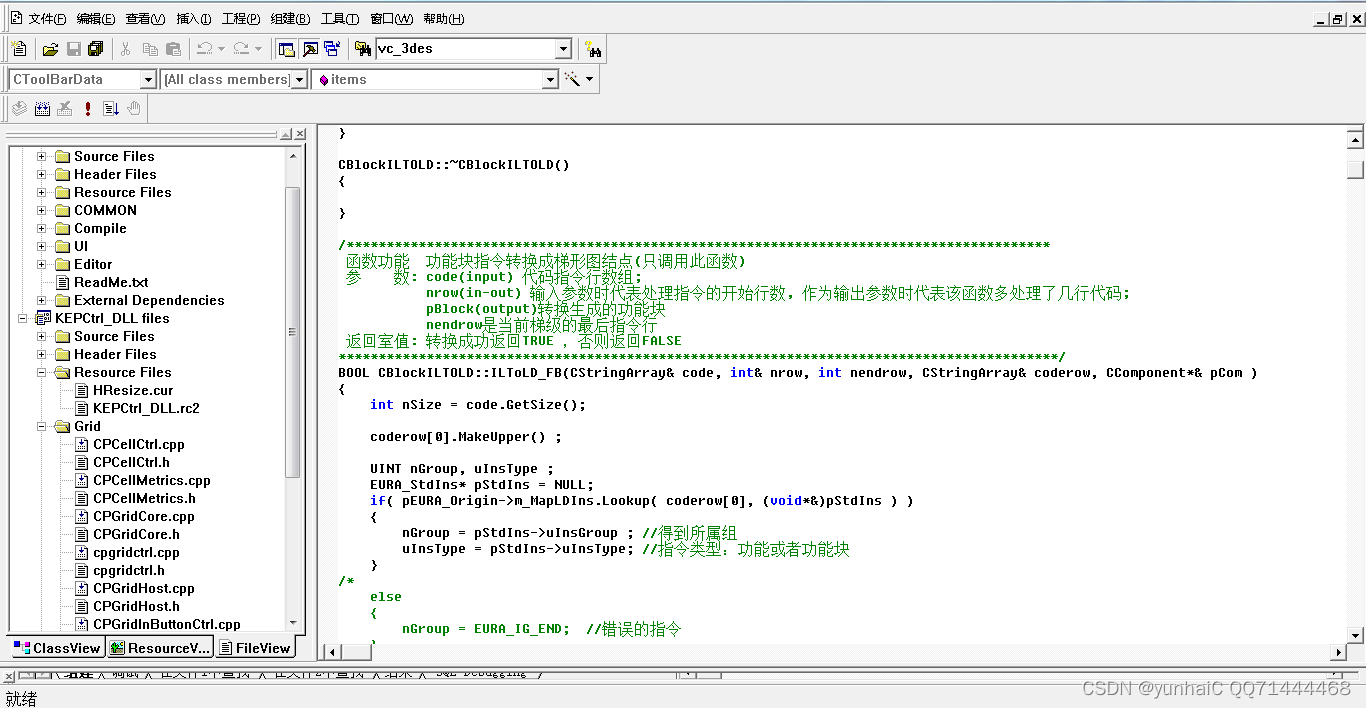The image size is (1366, 708).
Task: Save the current file with floppy icon
Action: 73,49
